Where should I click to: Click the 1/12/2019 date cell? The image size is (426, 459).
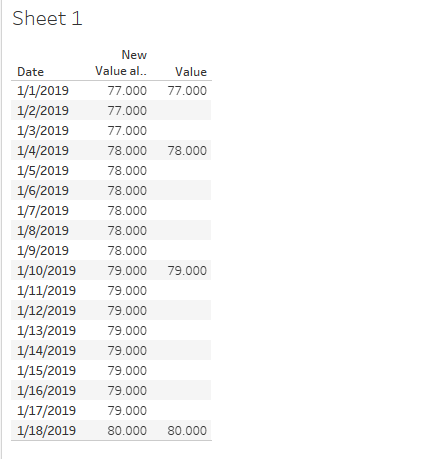coord(46,311)
